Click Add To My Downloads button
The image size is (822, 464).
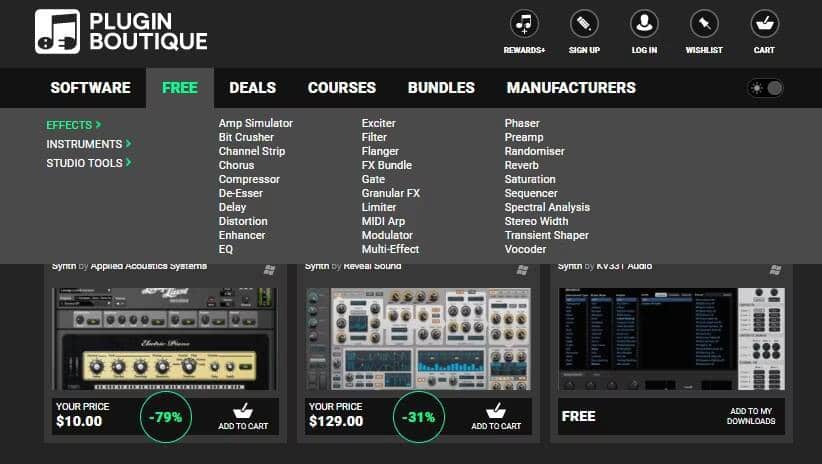[751, 416]
